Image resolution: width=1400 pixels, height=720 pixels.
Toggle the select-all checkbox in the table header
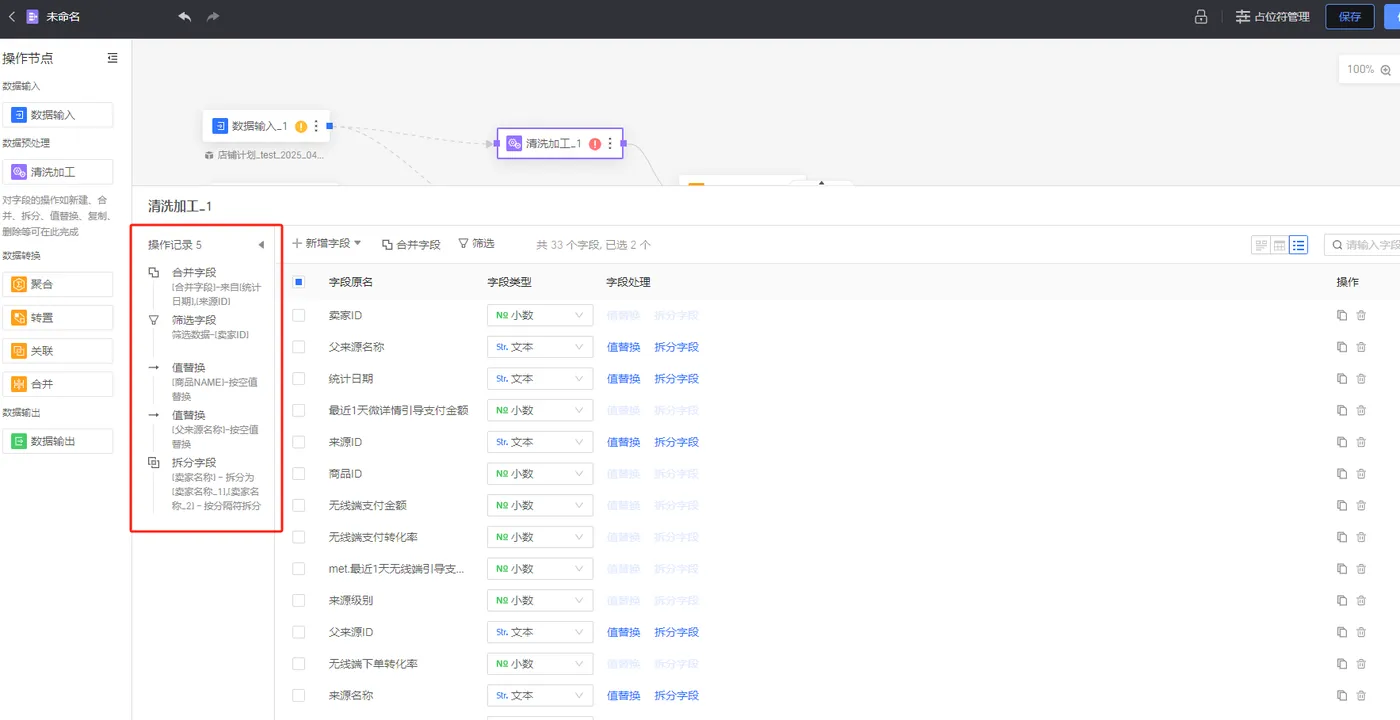(x=298, y=282)
